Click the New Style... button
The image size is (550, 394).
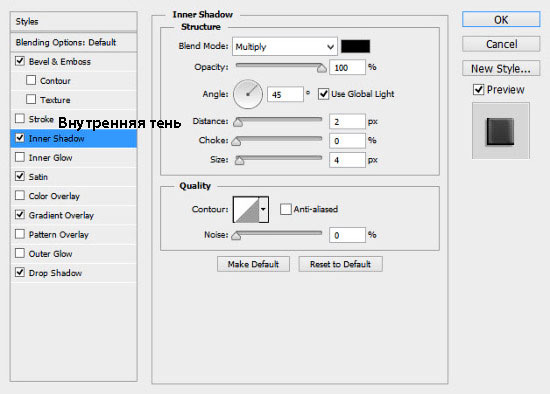click(x=501, y=68)
